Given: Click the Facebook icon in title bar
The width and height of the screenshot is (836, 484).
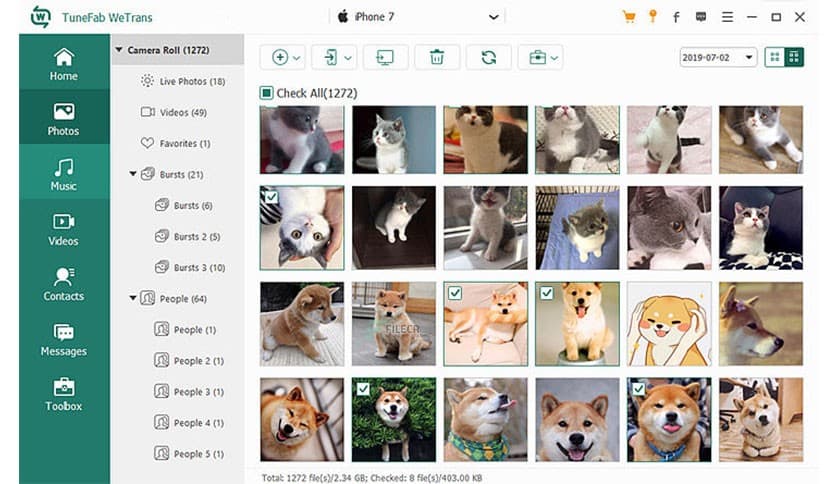Looking at the screenshot, I should click(677, 17).
